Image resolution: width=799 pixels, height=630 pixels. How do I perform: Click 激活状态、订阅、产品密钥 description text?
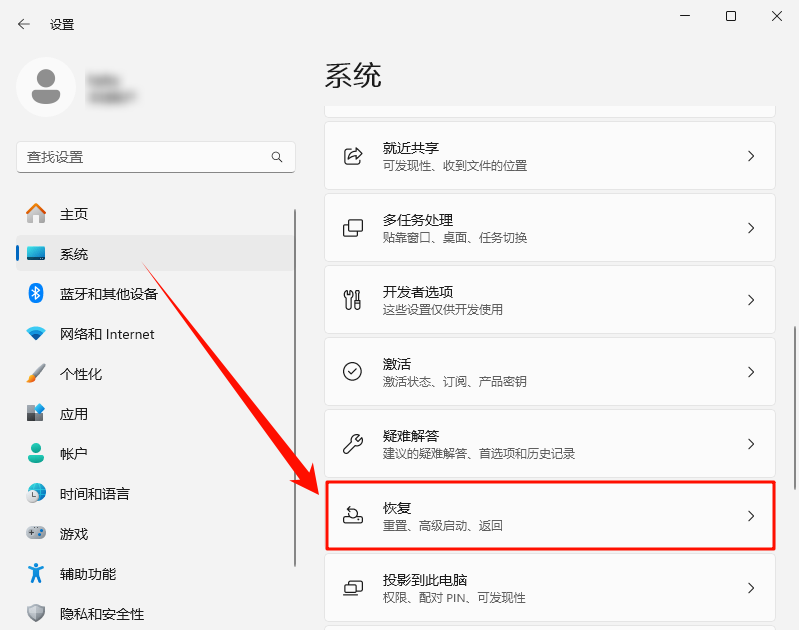(x=455, y=381)
